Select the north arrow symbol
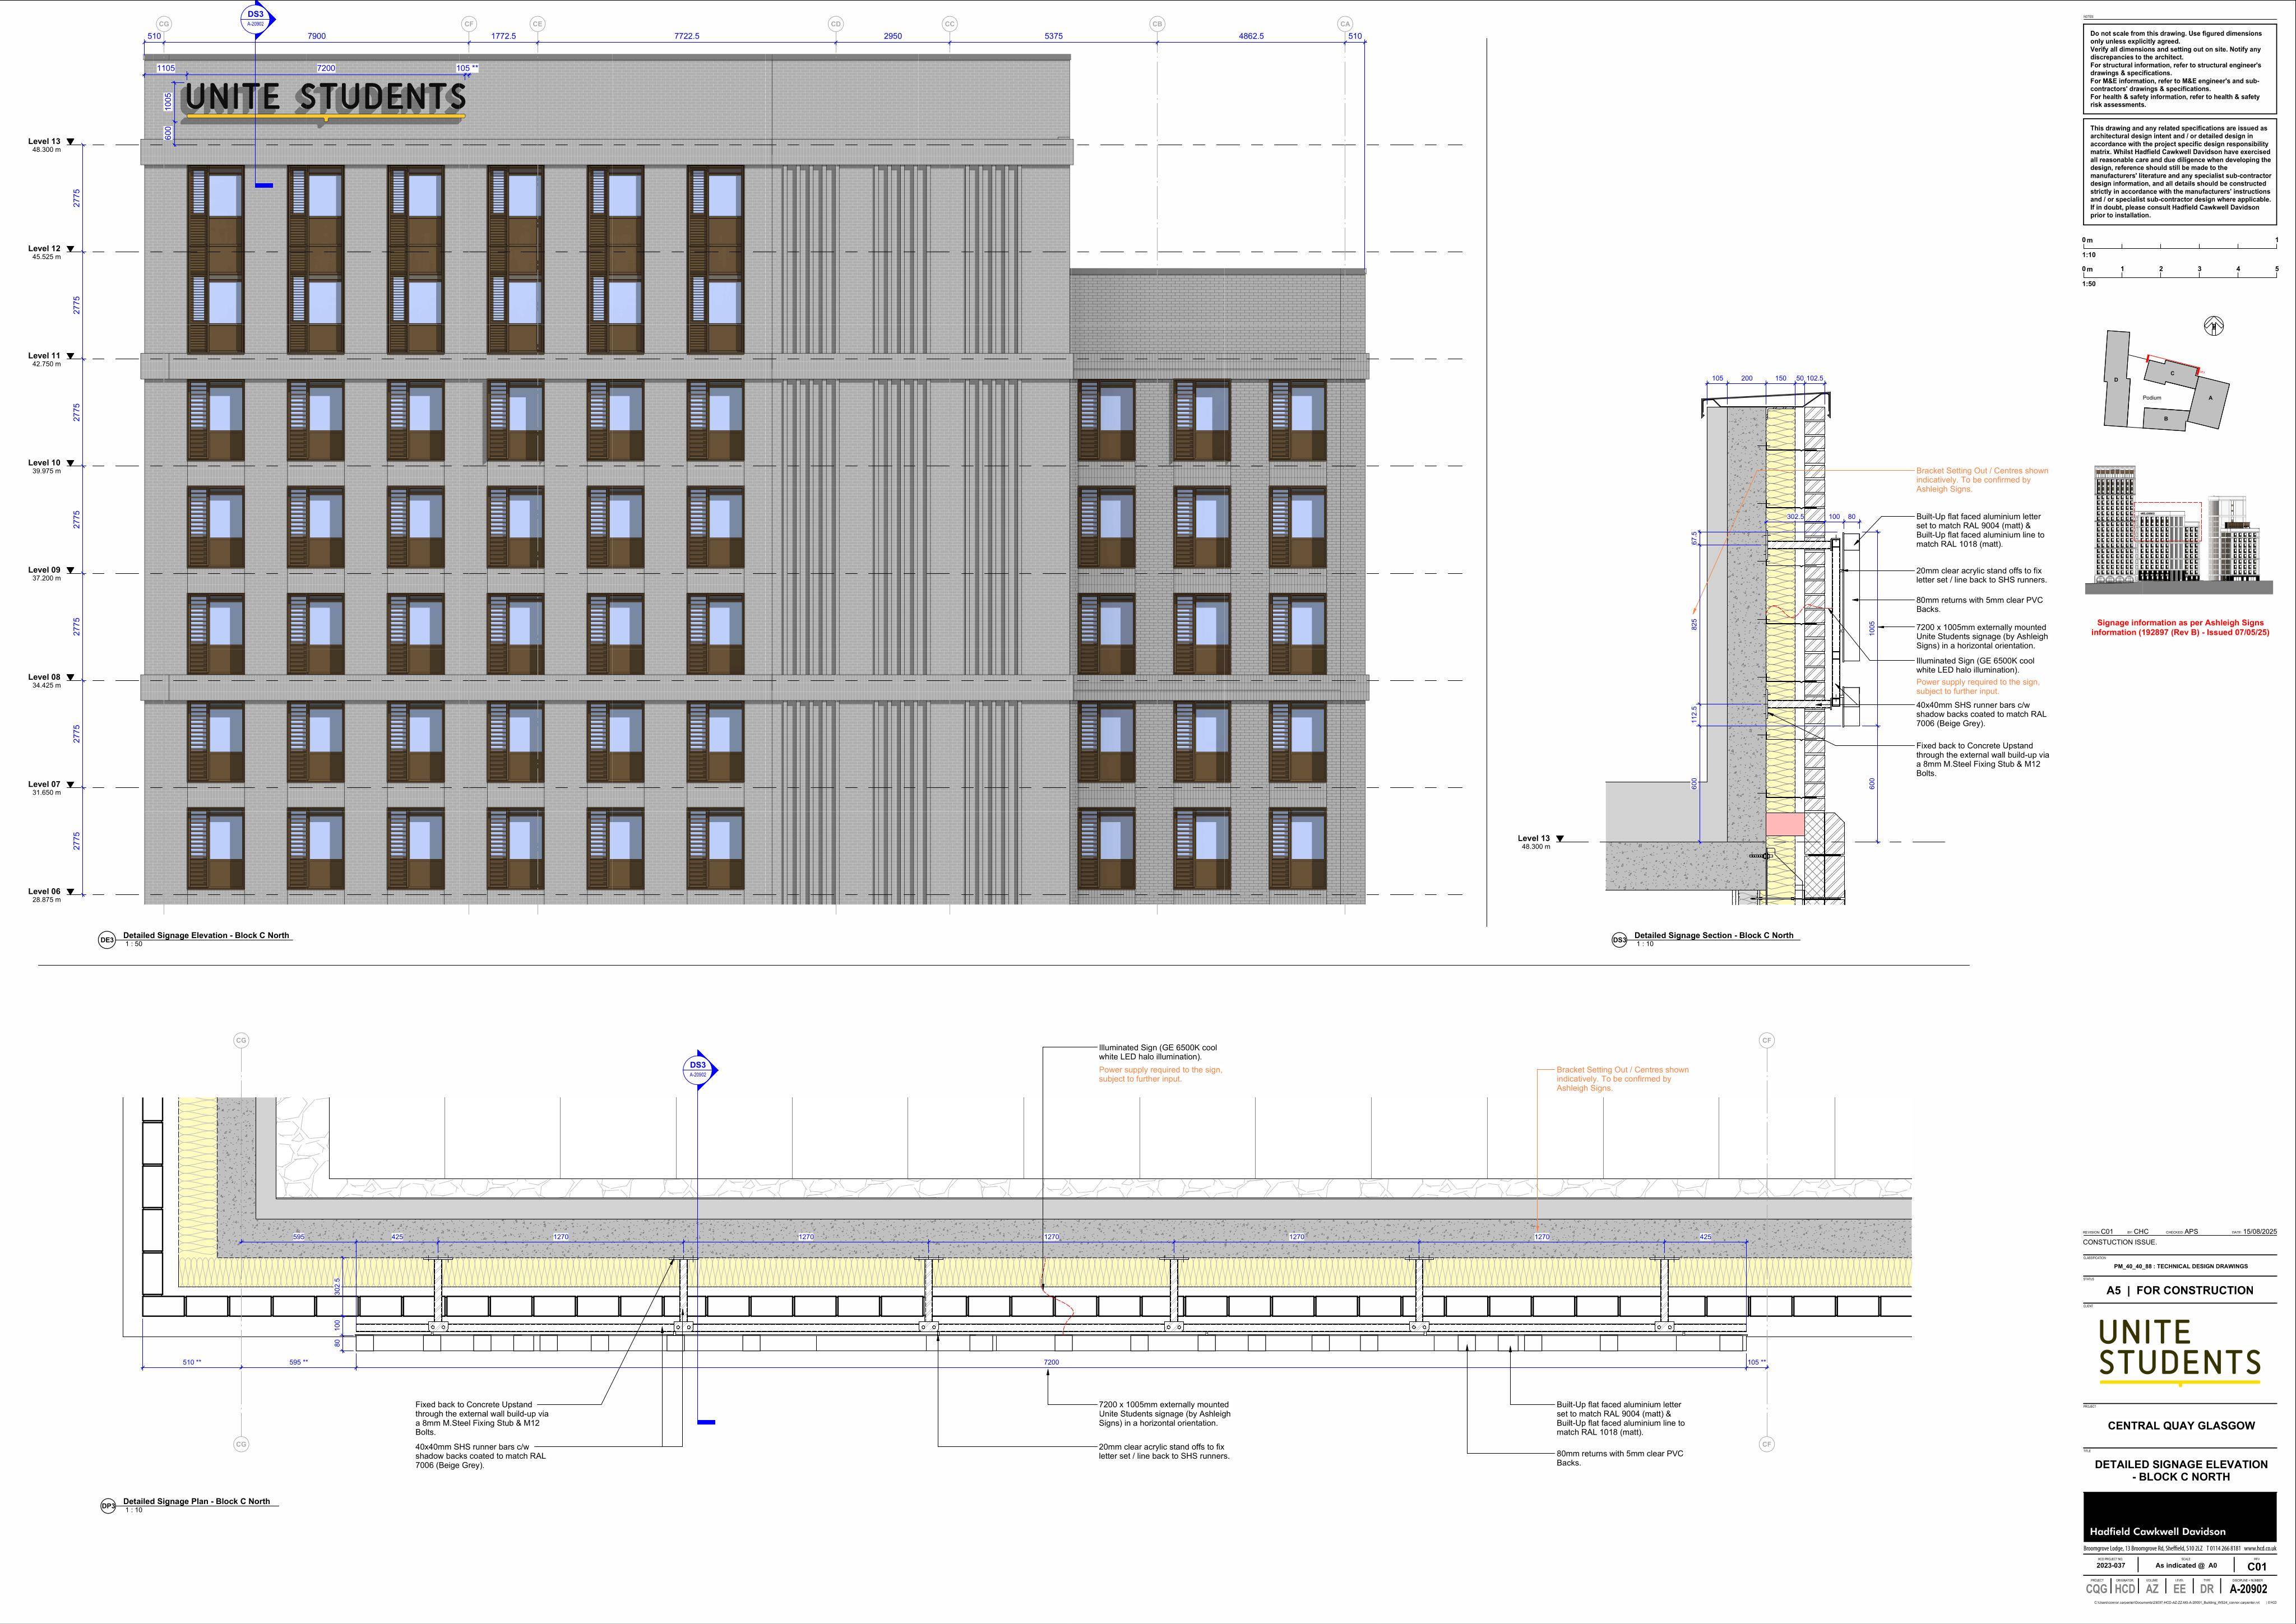Screen dimensions: 2296x1624 pos(2214,325)
